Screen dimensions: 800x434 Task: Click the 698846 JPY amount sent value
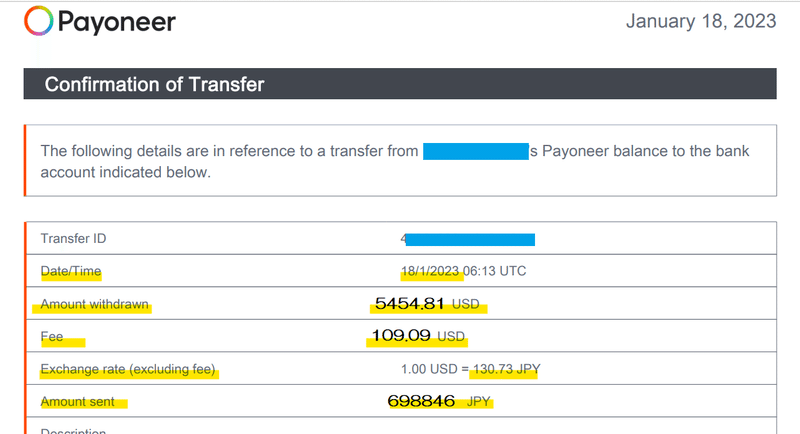(x=439, y=401)
